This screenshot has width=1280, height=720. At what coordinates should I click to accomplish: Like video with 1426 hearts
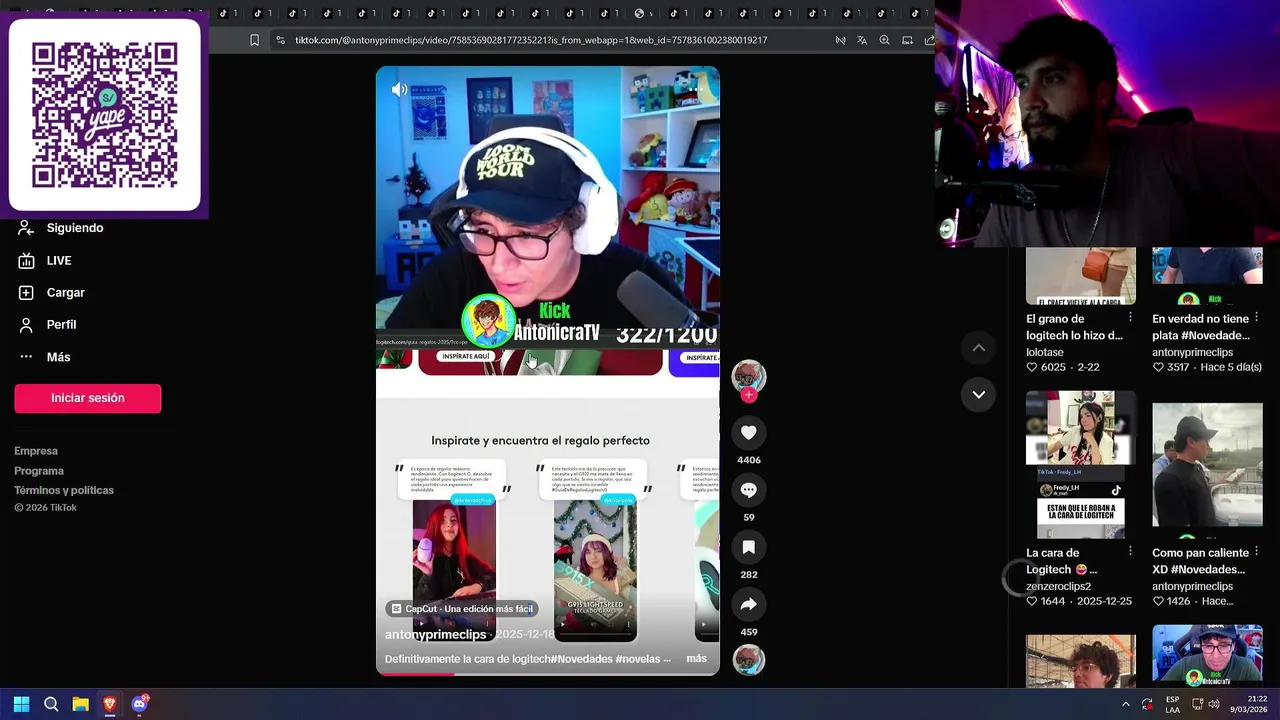1158,602
